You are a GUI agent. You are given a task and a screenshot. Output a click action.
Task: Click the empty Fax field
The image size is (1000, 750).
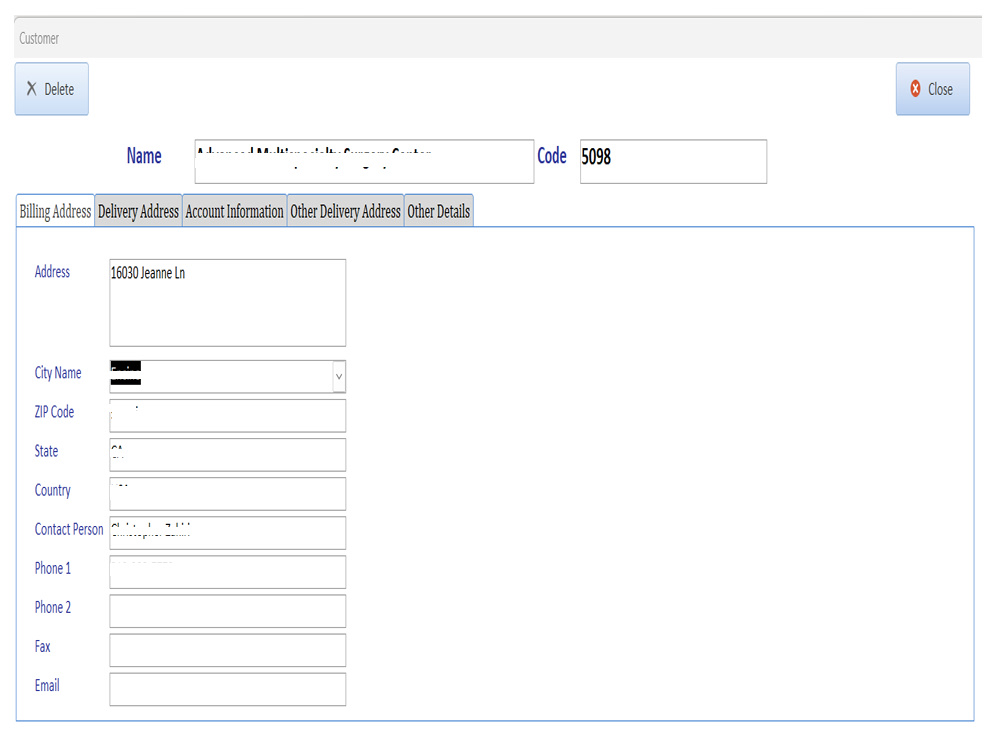[228, 650]
